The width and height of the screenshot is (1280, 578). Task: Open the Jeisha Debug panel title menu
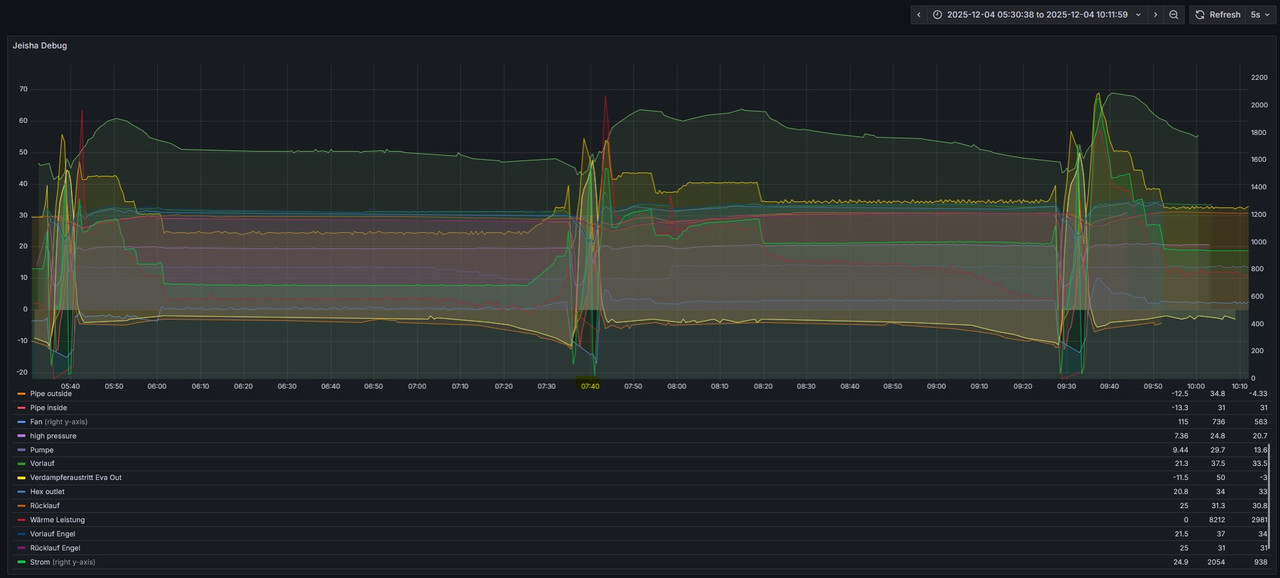pyautogui.click(x=40, y=46)
